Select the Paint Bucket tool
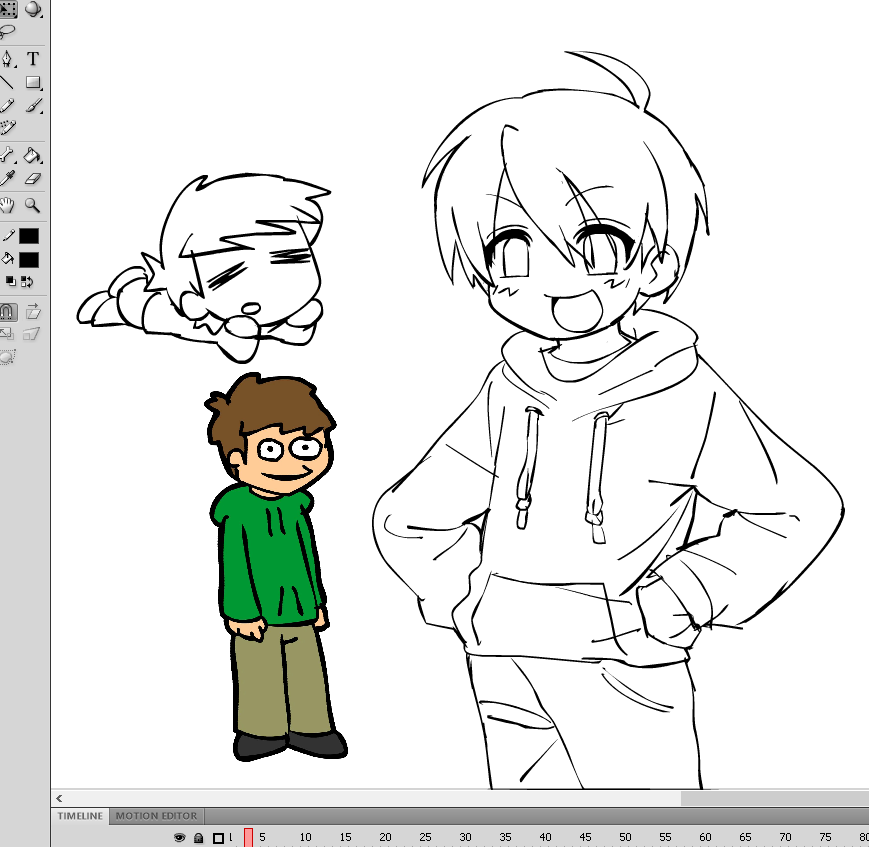Screen dimensions: 869x847 [x=33, y=155]
